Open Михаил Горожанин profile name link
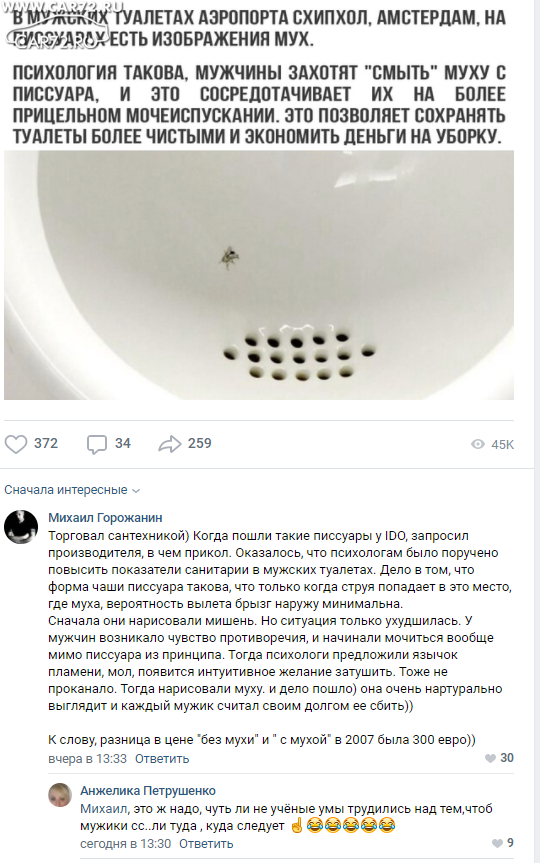The height and width of the screenshot is (863, 540). [105, 517]
